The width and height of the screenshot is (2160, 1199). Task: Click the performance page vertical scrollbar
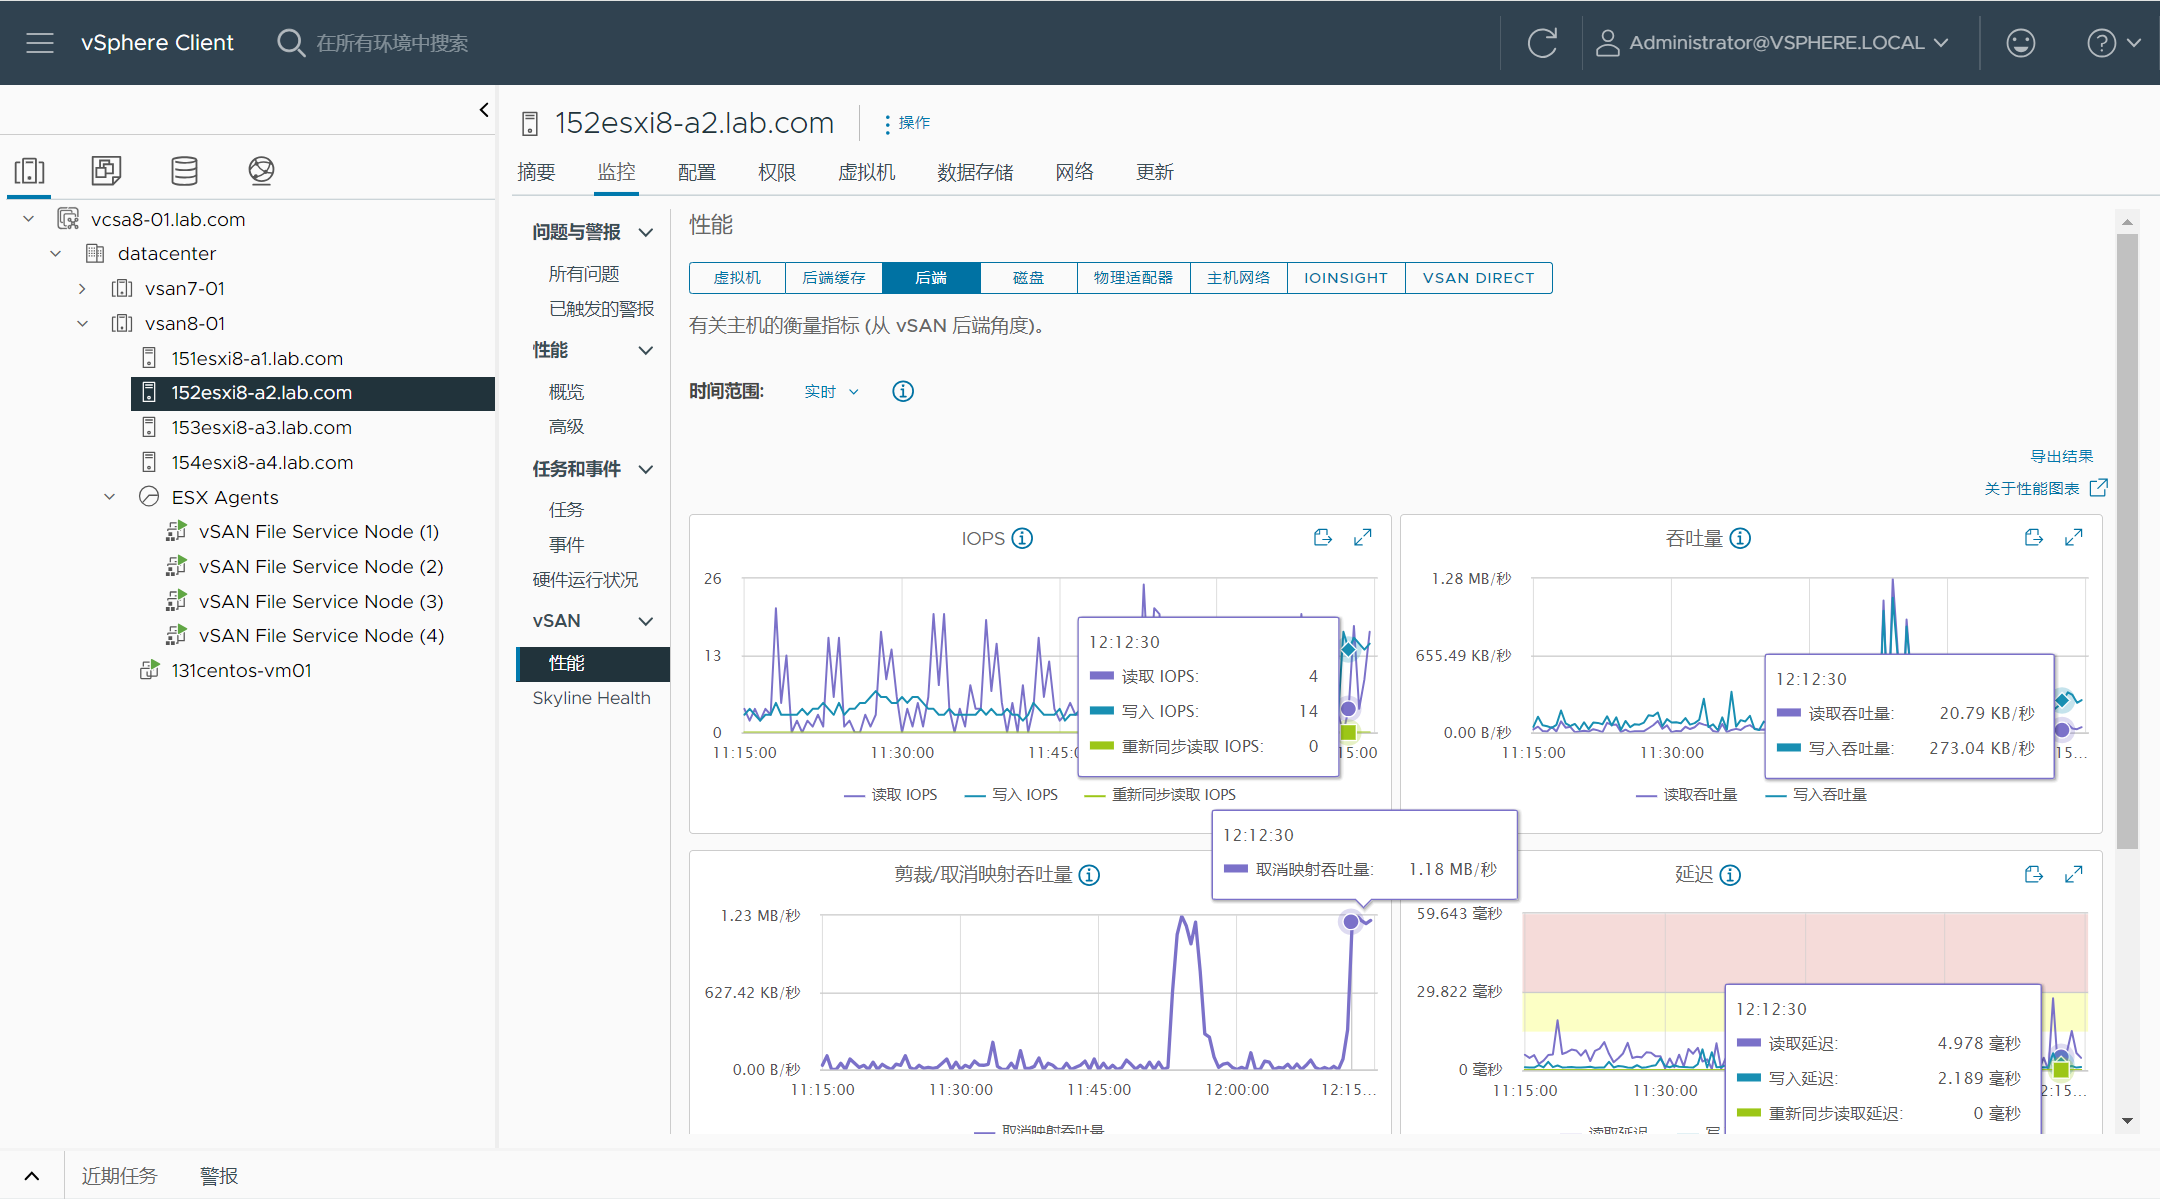click(x=2127, y=540)
